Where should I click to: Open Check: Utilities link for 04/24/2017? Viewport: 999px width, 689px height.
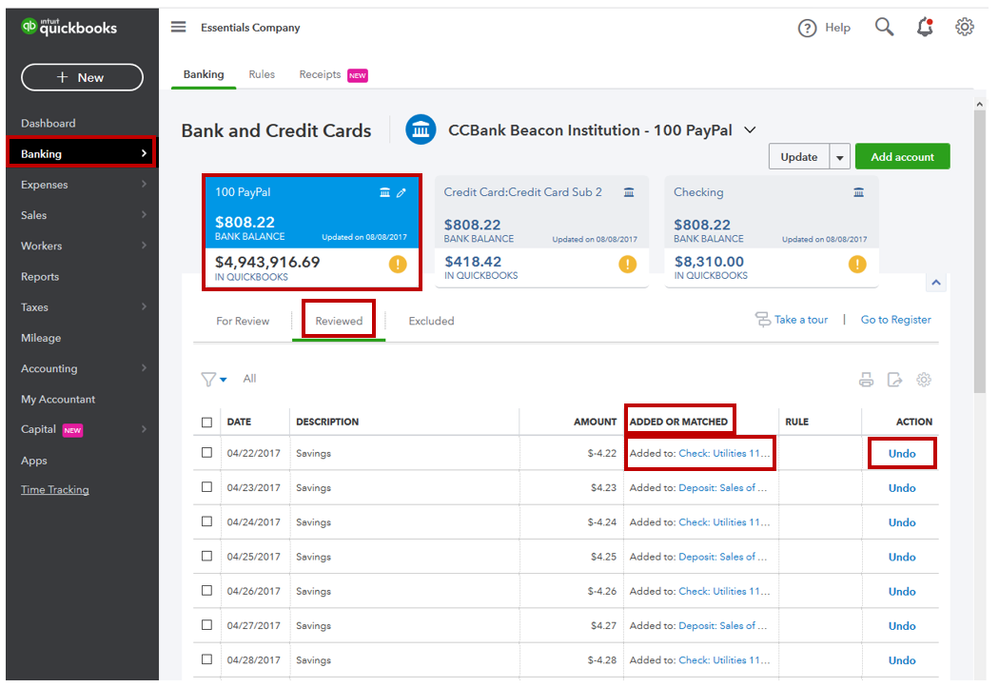[x=724, y=522]
